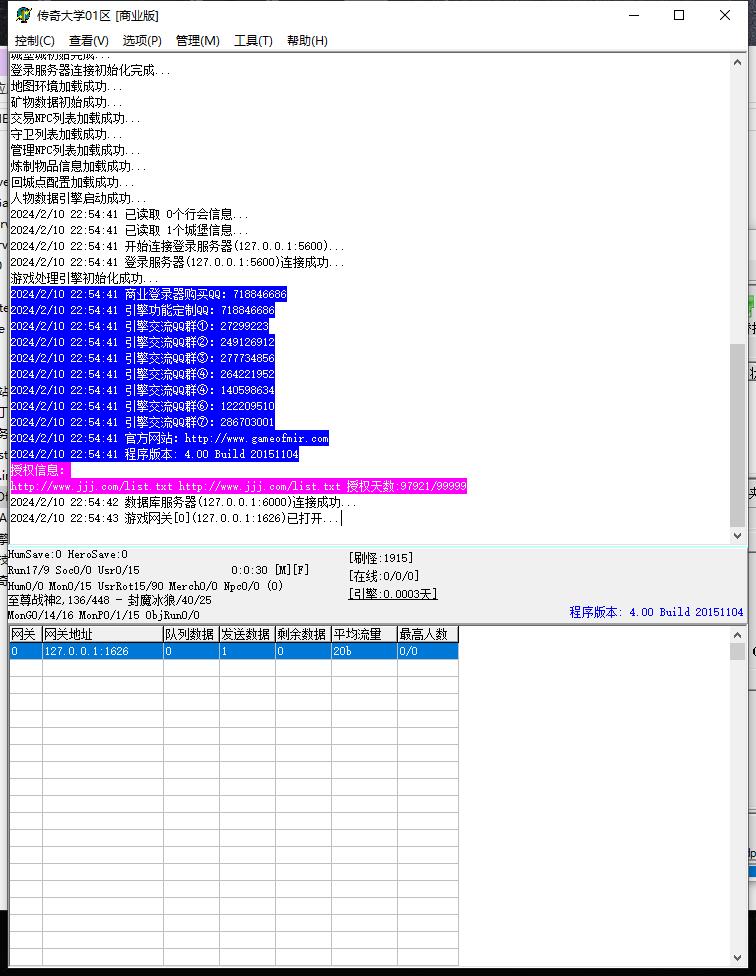
Task: Click log pane scroll down arrow
Action: click(737, 535)
